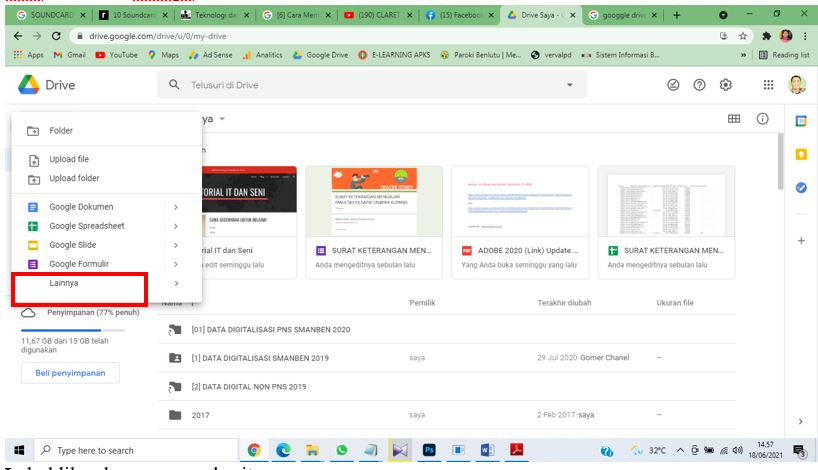Open Google Keep in side panel

tap(801, 154)
